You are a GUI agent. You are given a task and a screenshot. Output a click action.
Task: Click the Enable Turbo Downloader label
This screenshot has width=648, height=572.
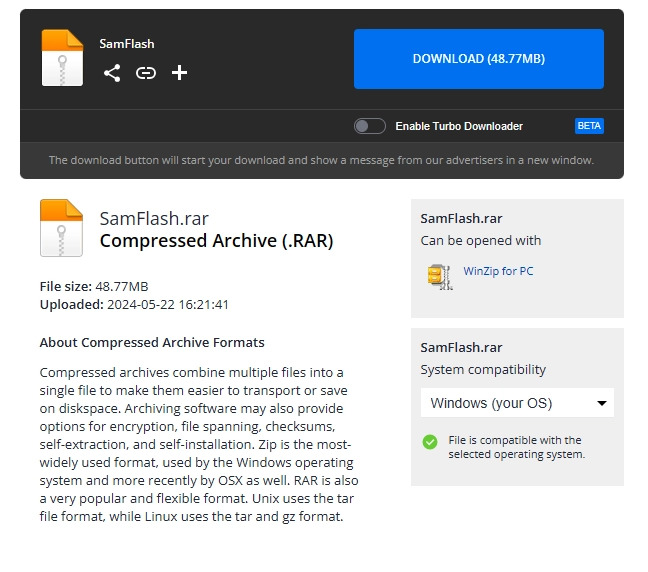[x=458, y=126]
